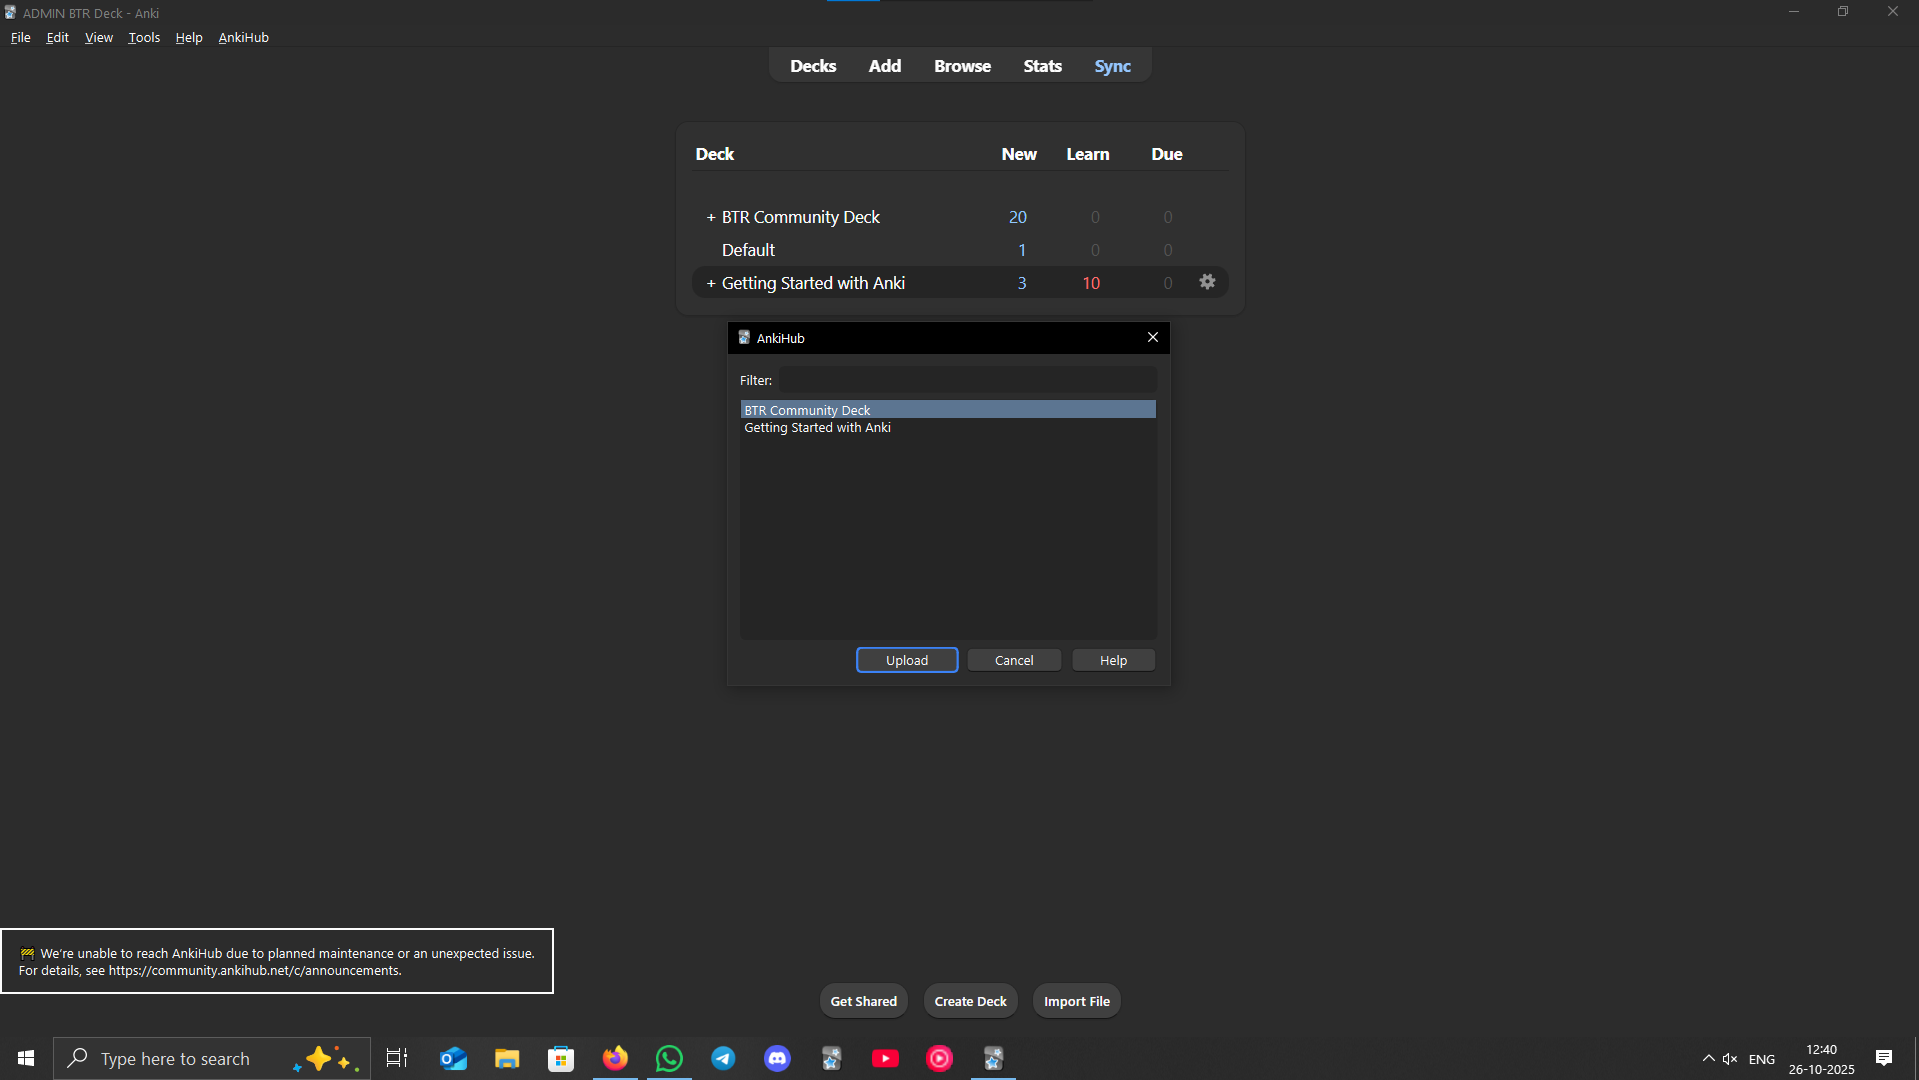1919x1080 pixels.
Task: Open Firefox from the taskbar
Action: click(615, 1058)
